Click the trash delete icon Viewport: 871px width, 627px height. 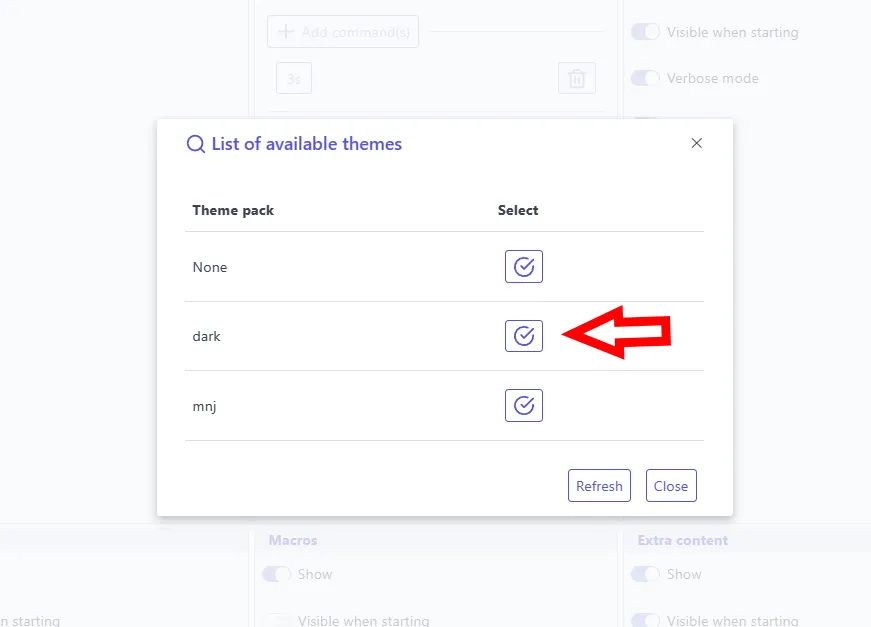577,78
